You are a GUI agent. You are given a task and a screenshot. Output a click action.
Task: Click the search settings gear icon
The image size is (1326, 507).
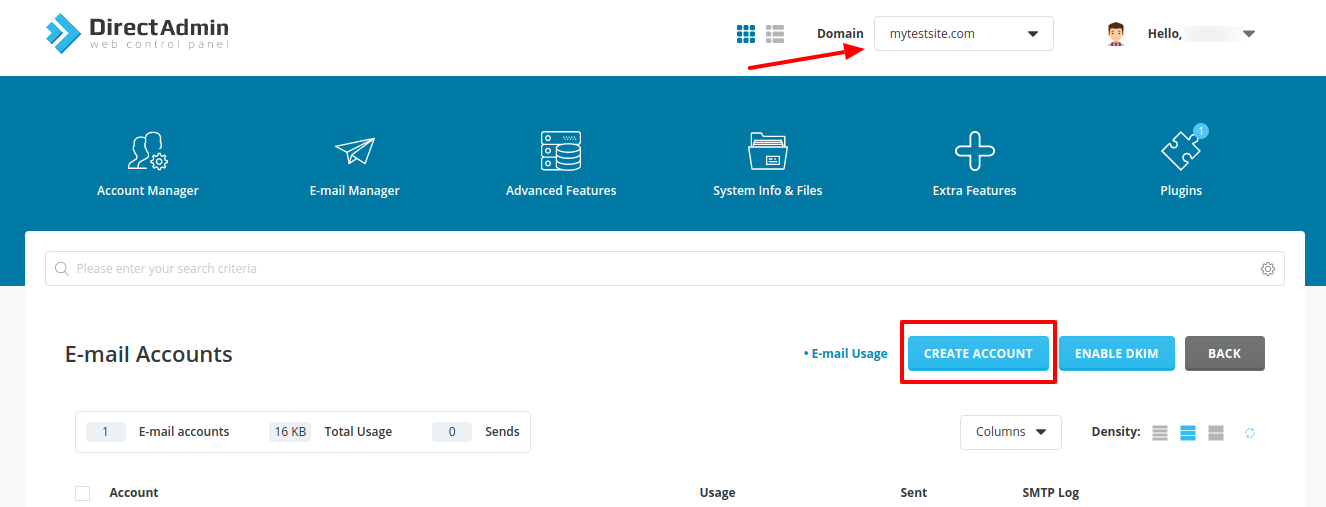pos(1267,269)
